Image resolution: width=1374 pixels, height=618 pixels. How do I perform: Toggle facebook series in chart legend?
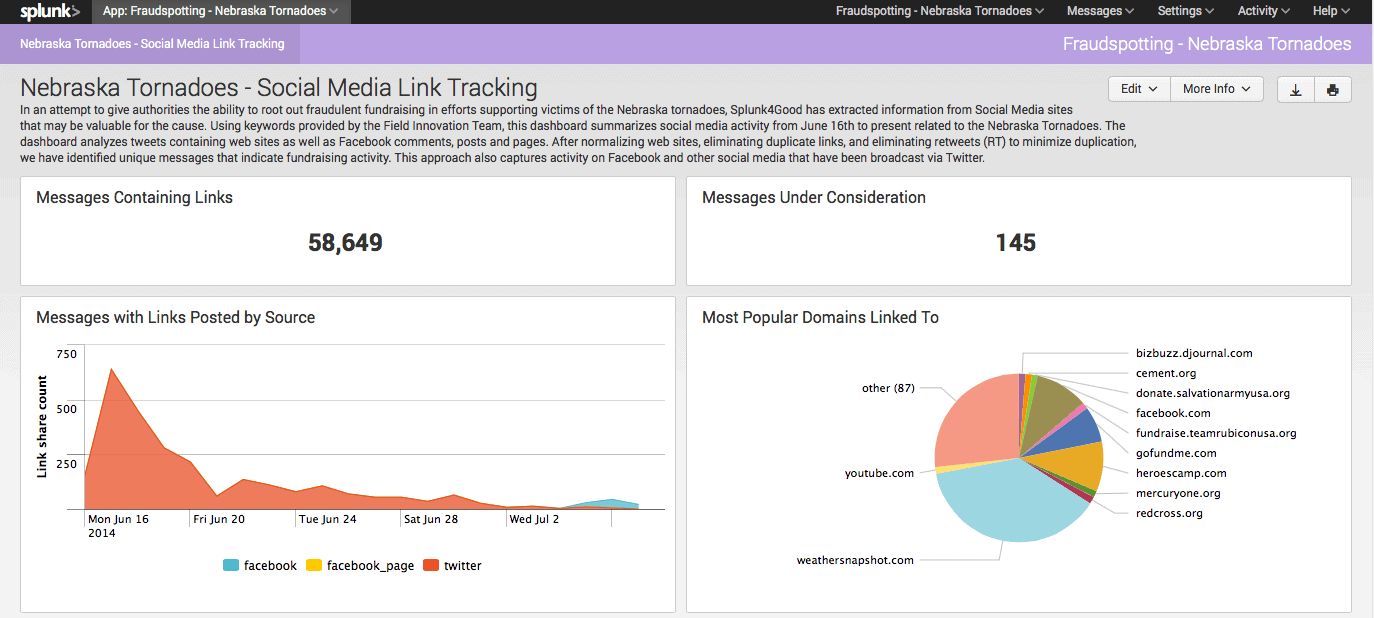260,566
